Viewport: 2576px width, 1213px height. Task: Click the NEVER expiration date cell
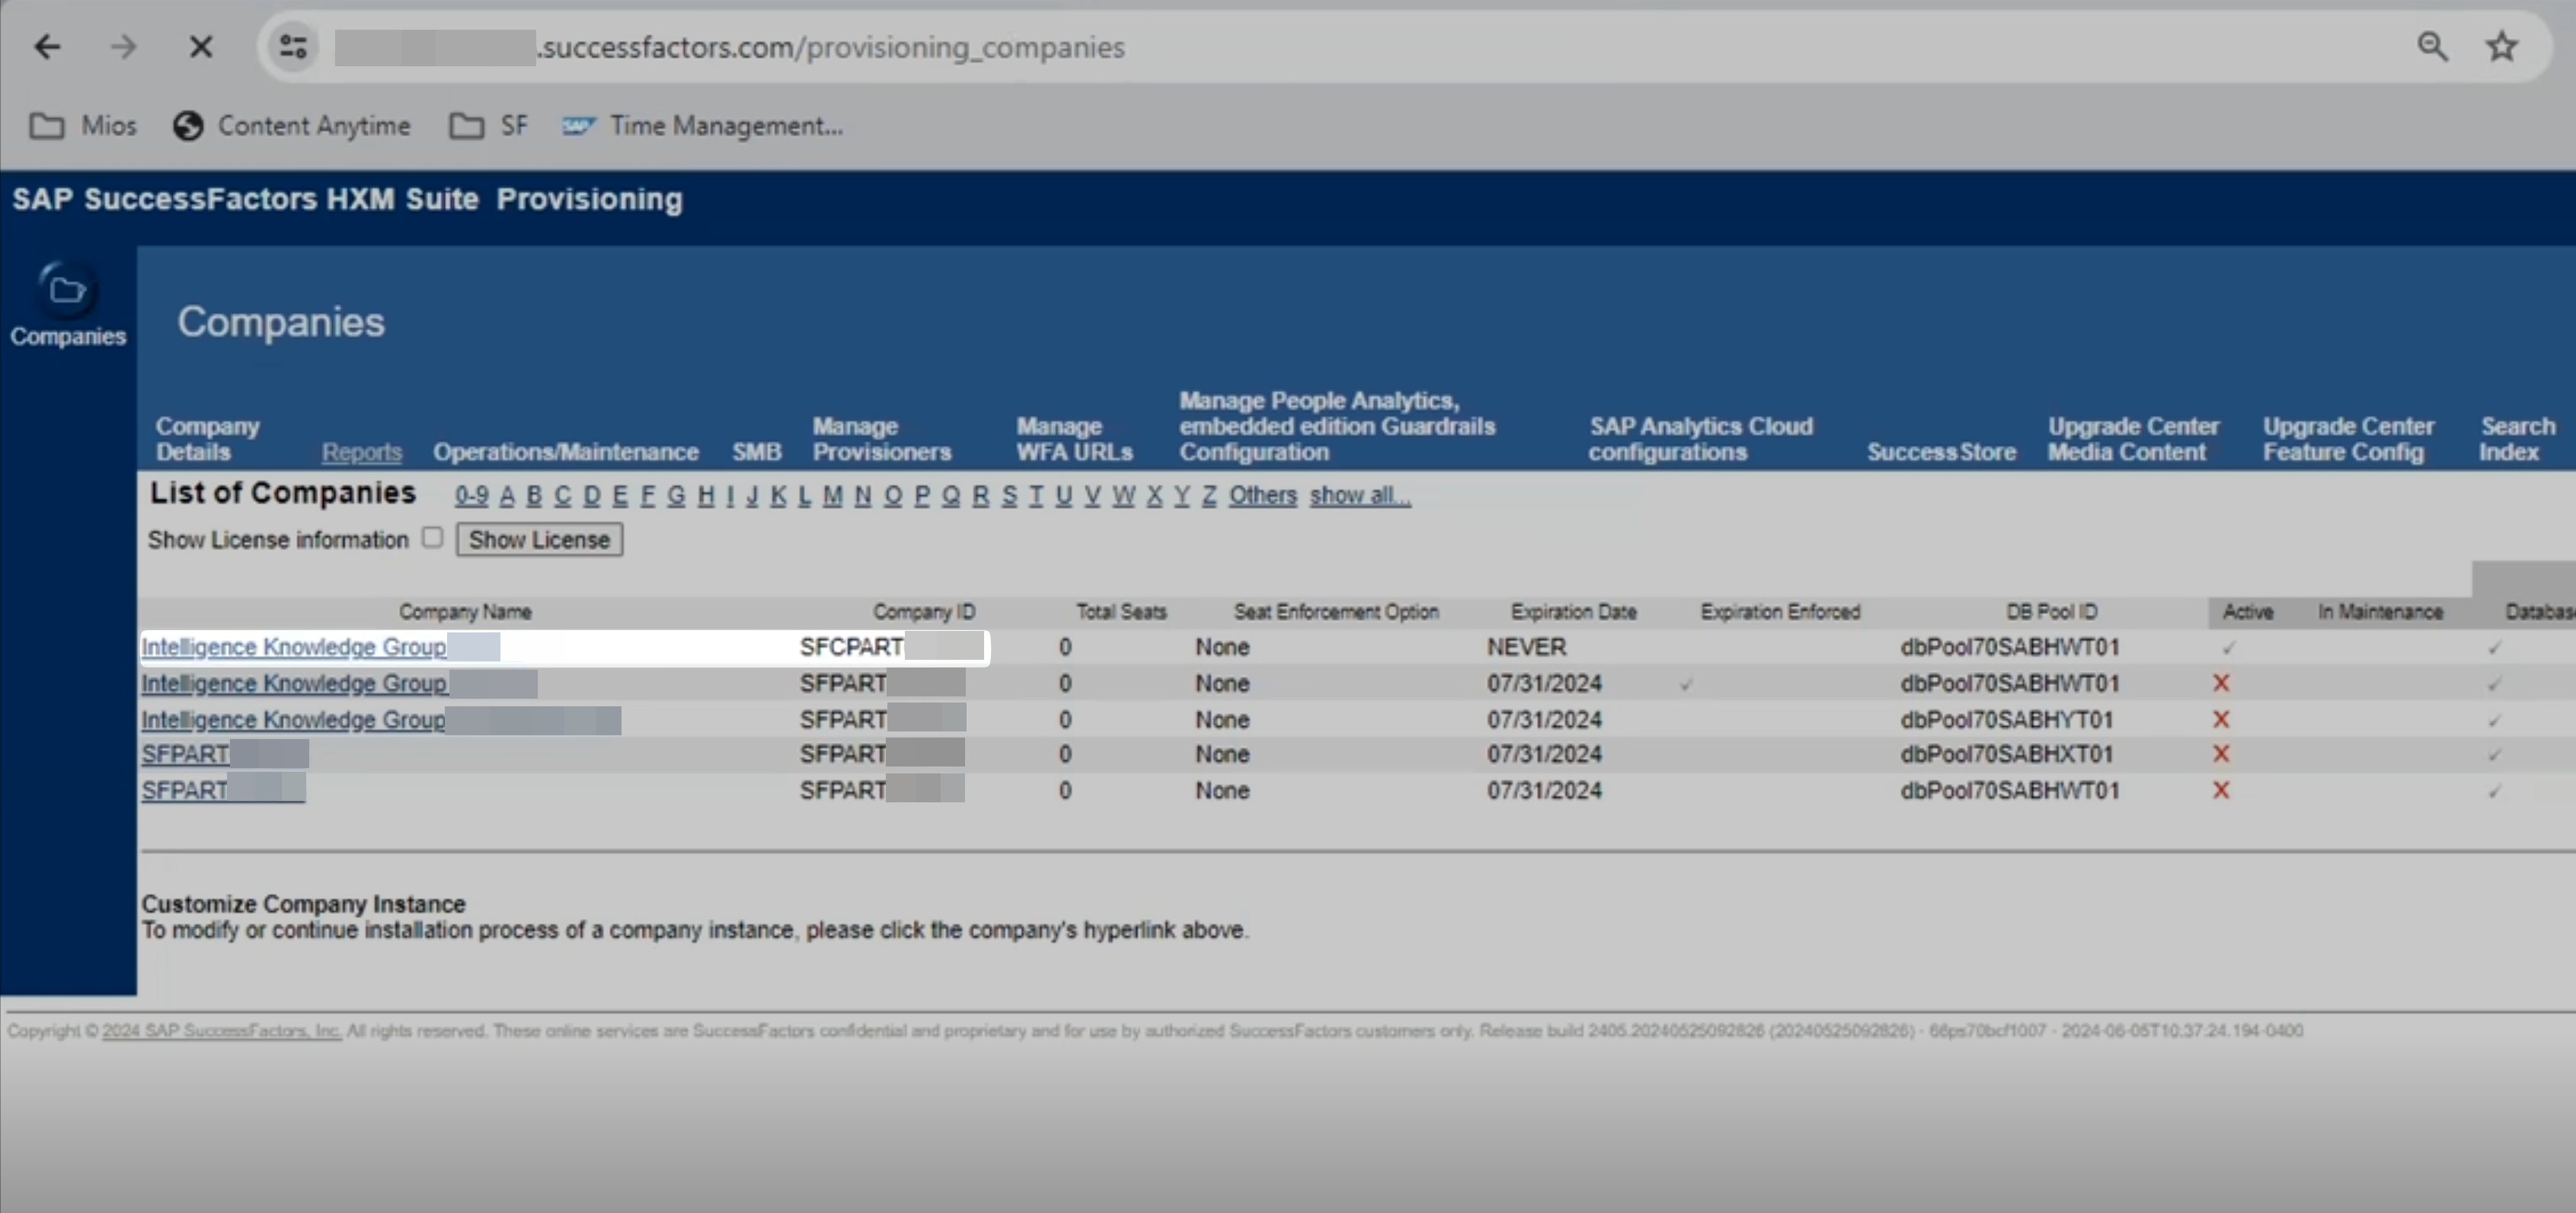[x=1526, y=647]
